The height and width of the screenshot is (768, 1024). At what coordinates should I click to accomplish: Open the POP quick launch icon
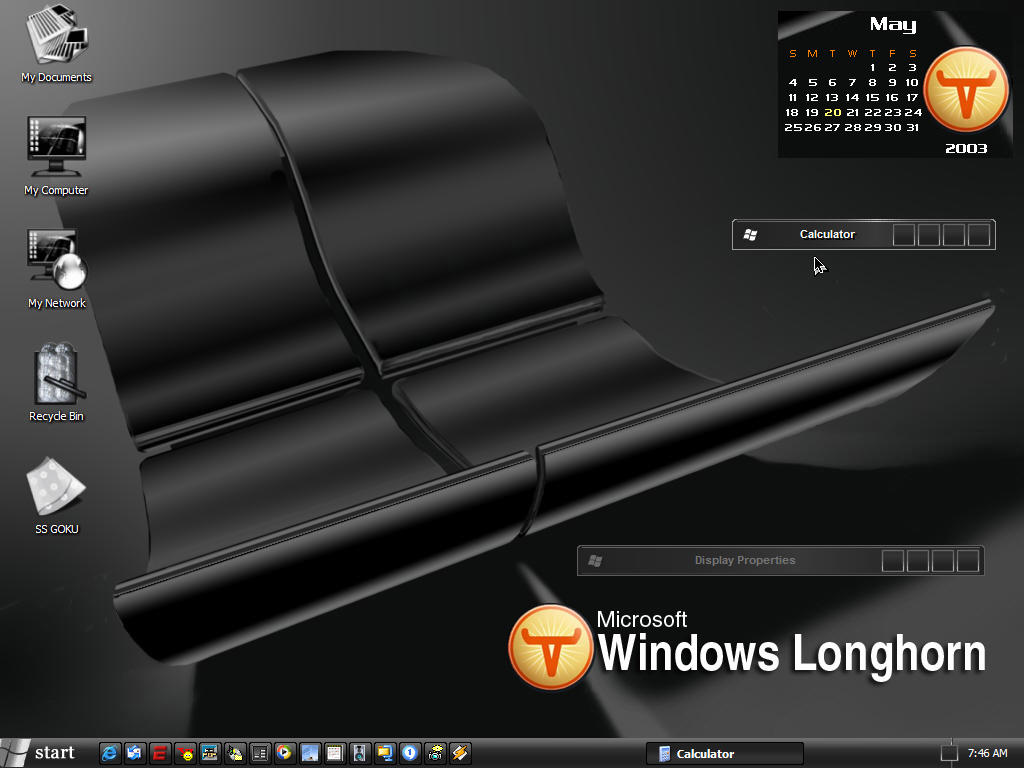pyautogui.click(x=210, y=753)
